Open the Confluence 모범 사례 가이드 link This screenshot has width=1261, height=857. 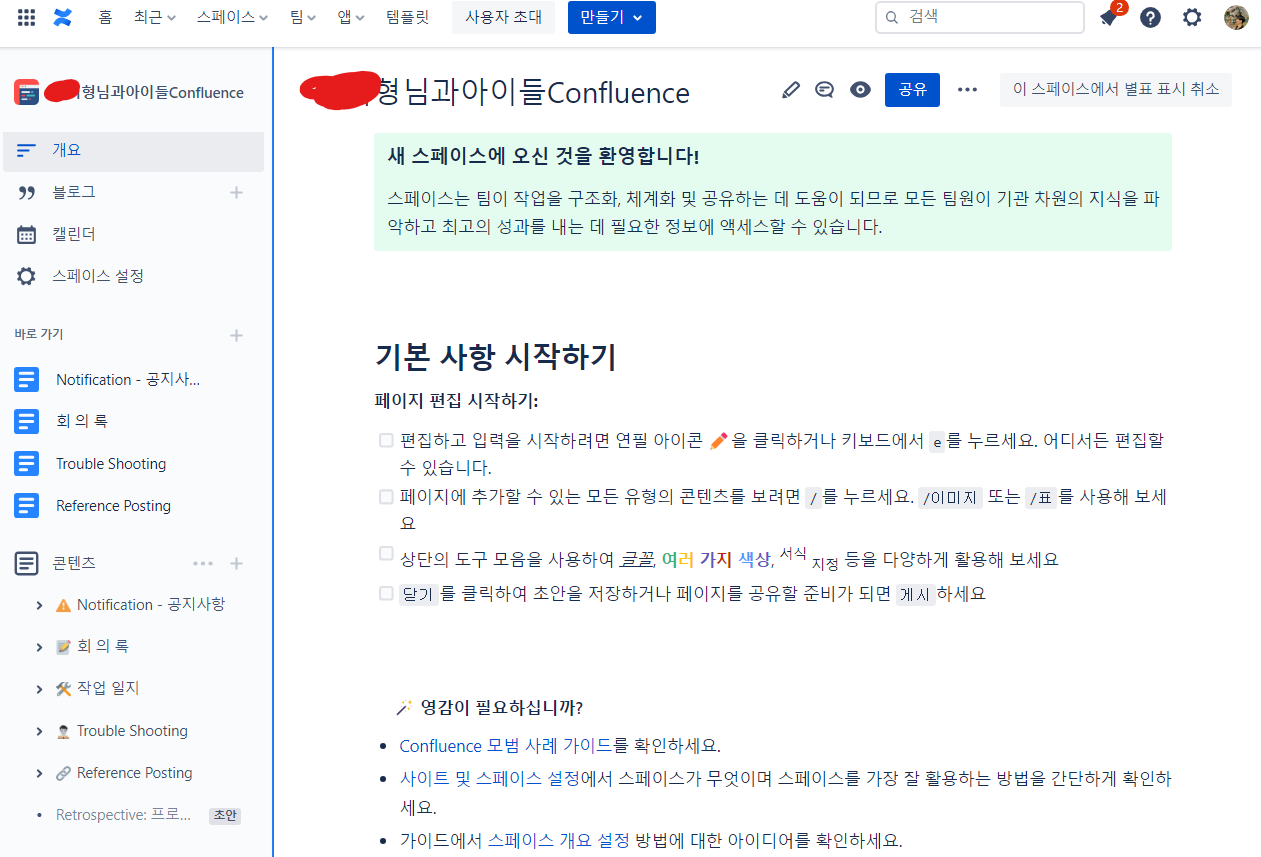[x=506, y=746]
